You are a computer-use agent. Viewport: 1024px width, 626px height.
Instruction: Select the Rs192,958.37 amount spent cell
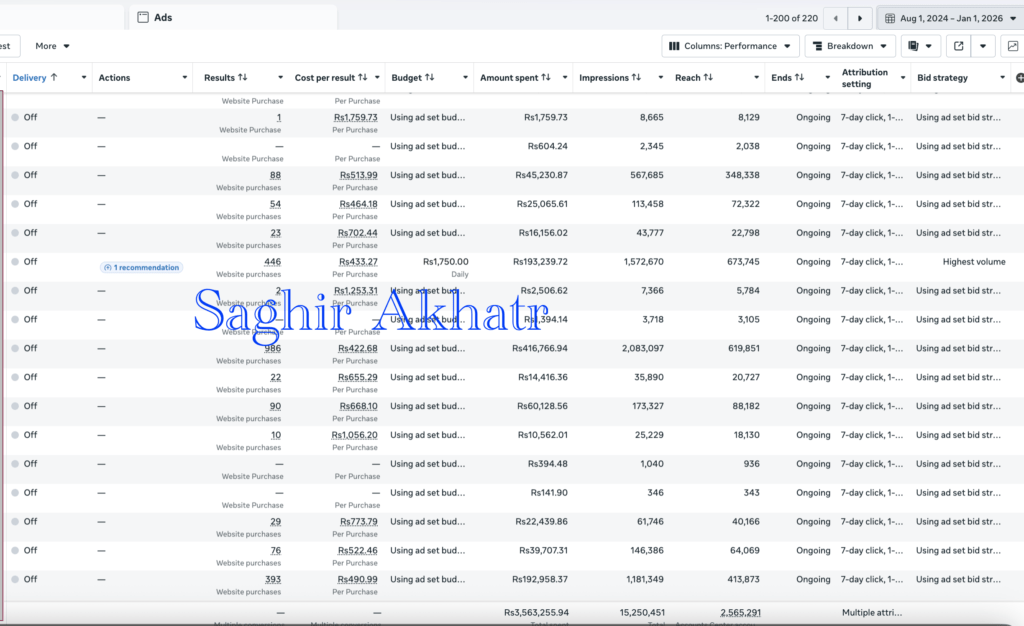[x=539, y=580]
